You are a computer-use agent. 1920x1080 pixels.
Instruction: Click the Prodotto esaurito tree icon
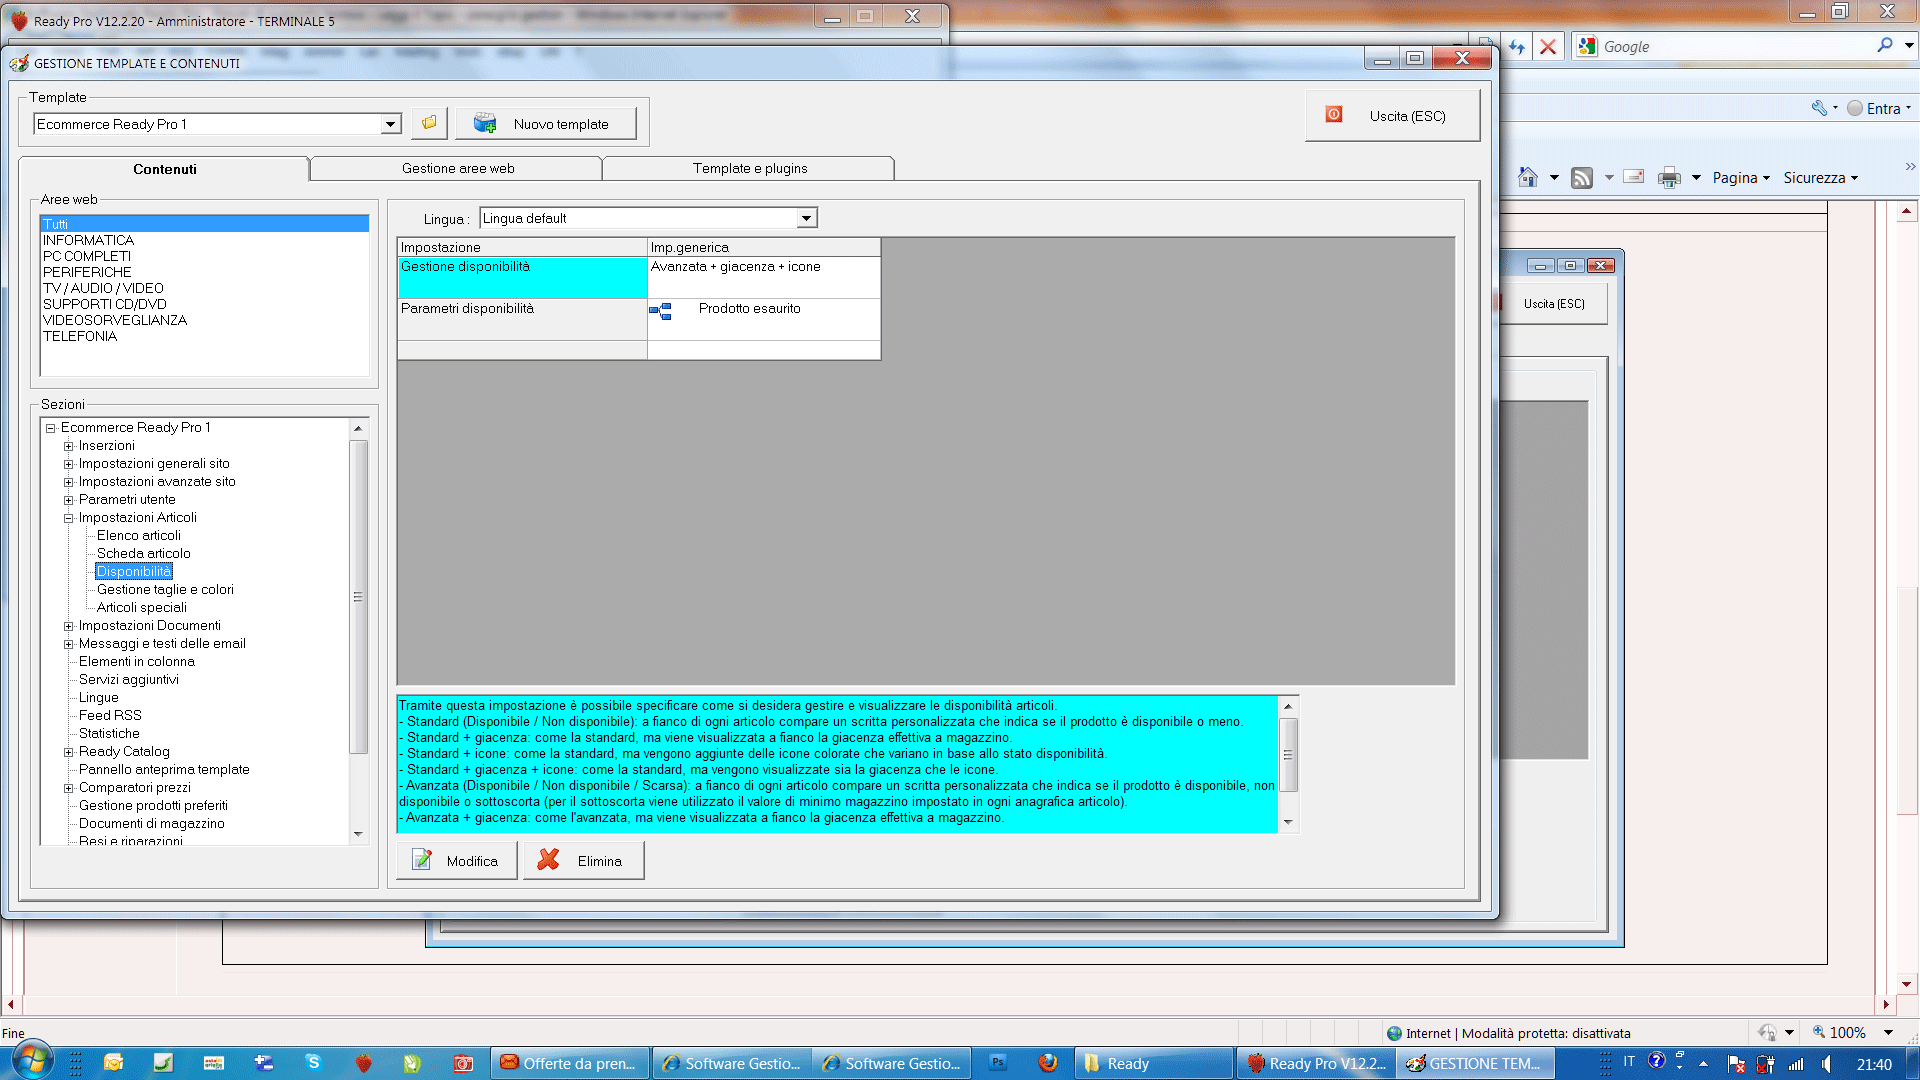coord(660,312)
